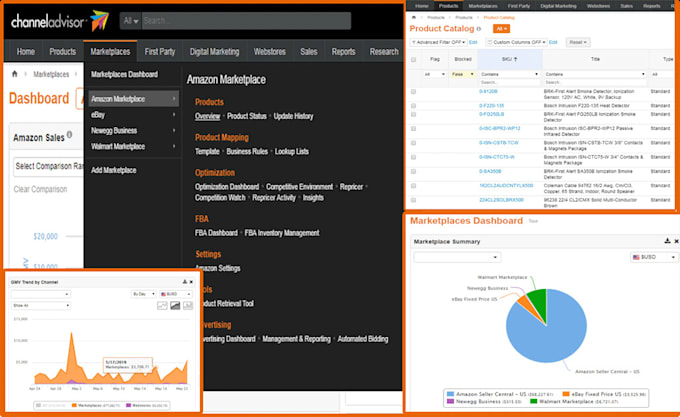The width and height of the screenshot is (680, 417).
Task: Switch the GMV Trend chart to line view
Action: tap(162, 306)
